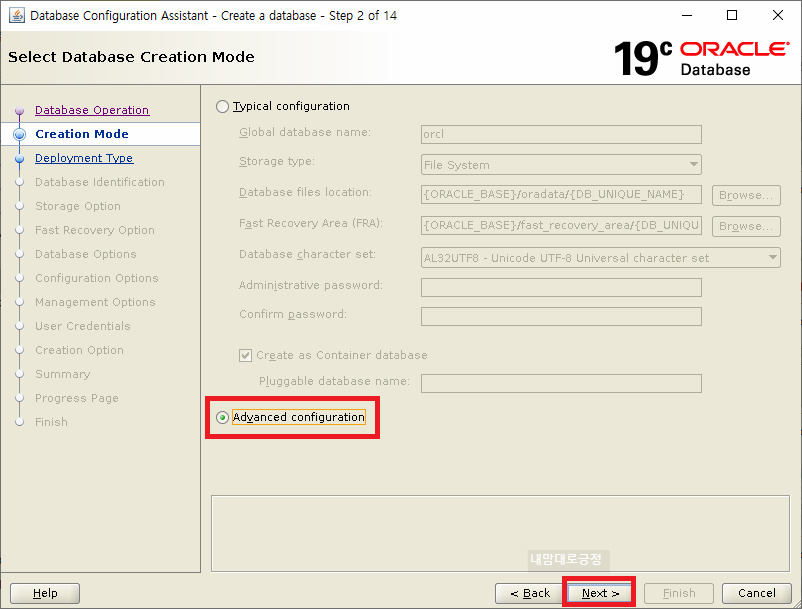Click the Fast Recovery Area field
The image size is (802, 609).
click(561, 225)
